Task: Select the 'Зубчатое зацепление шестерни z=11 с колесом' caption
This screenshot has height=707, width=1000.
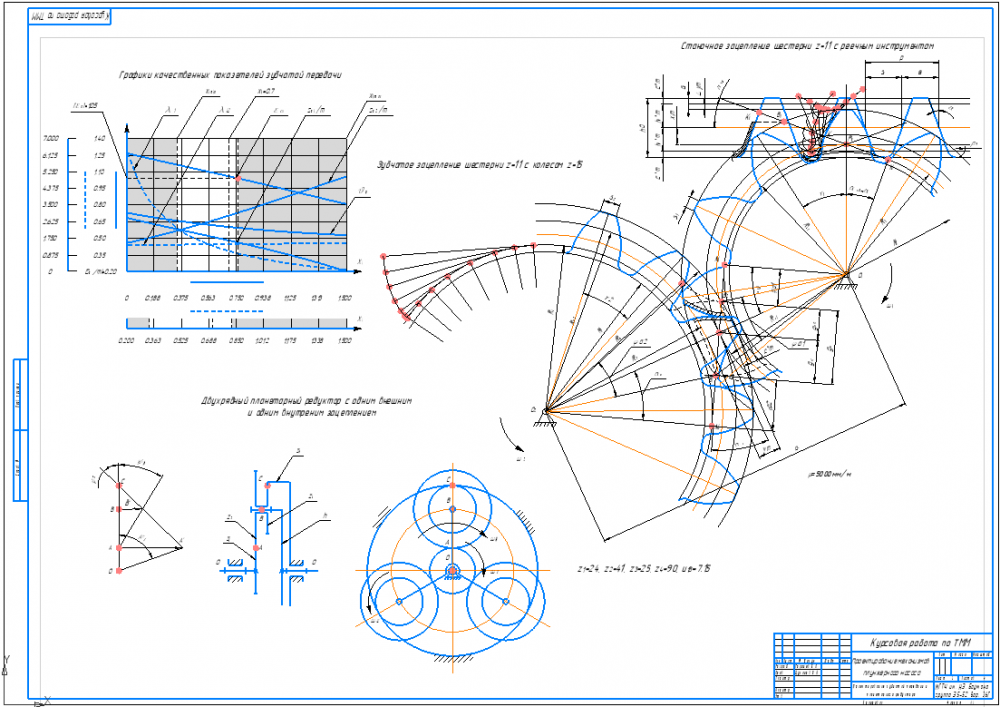Action: coord(480,164)
